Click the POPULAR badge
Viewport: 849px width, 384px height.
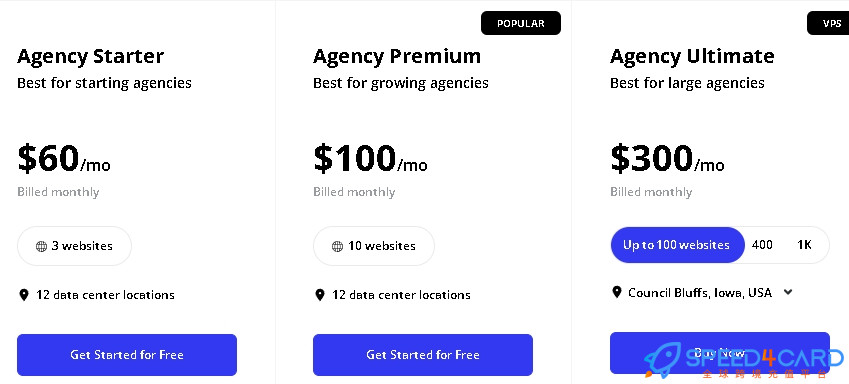(x=520, y=24)
